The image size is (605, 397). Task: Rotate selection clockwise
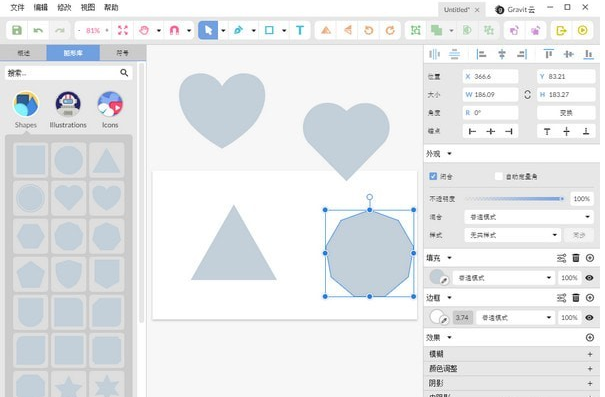(x=390, y=30)
